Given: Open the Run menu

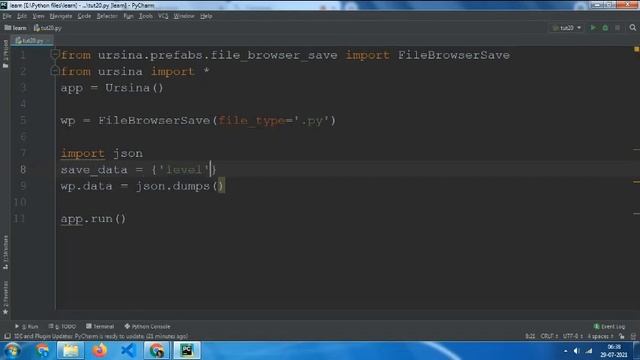Looking at the screenshot, I should click(128, 16).
